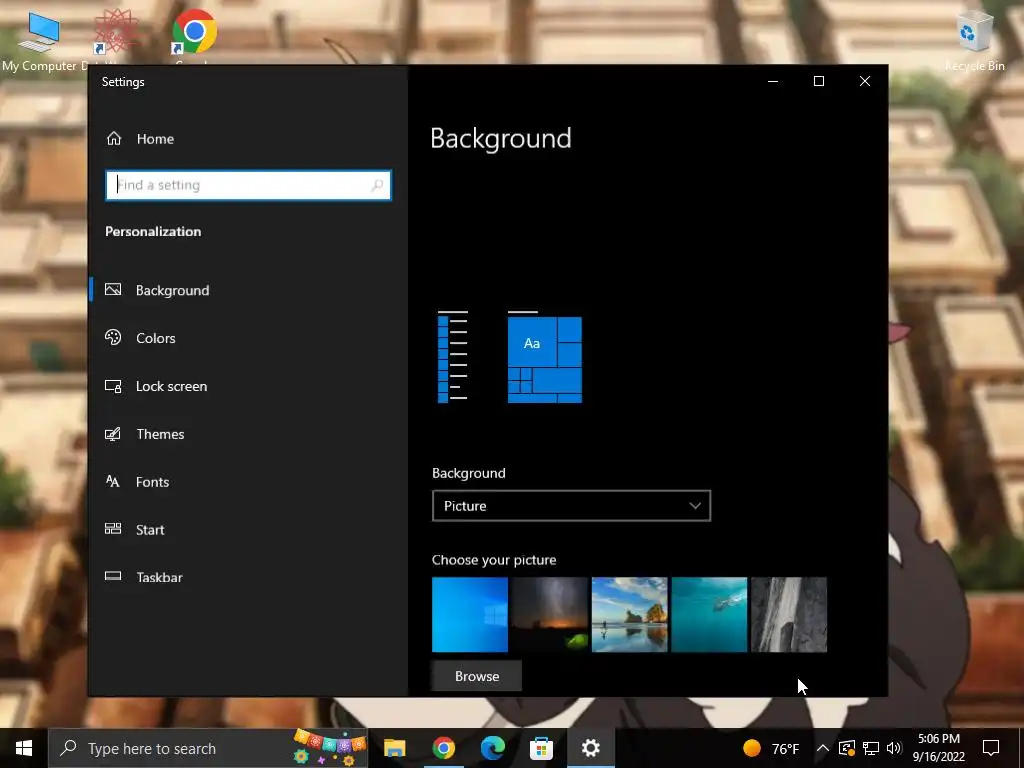1024x768 pixels.
Task: Open the volume speaker tray icon
Action: pyautogui.click(x=894, y=748)
